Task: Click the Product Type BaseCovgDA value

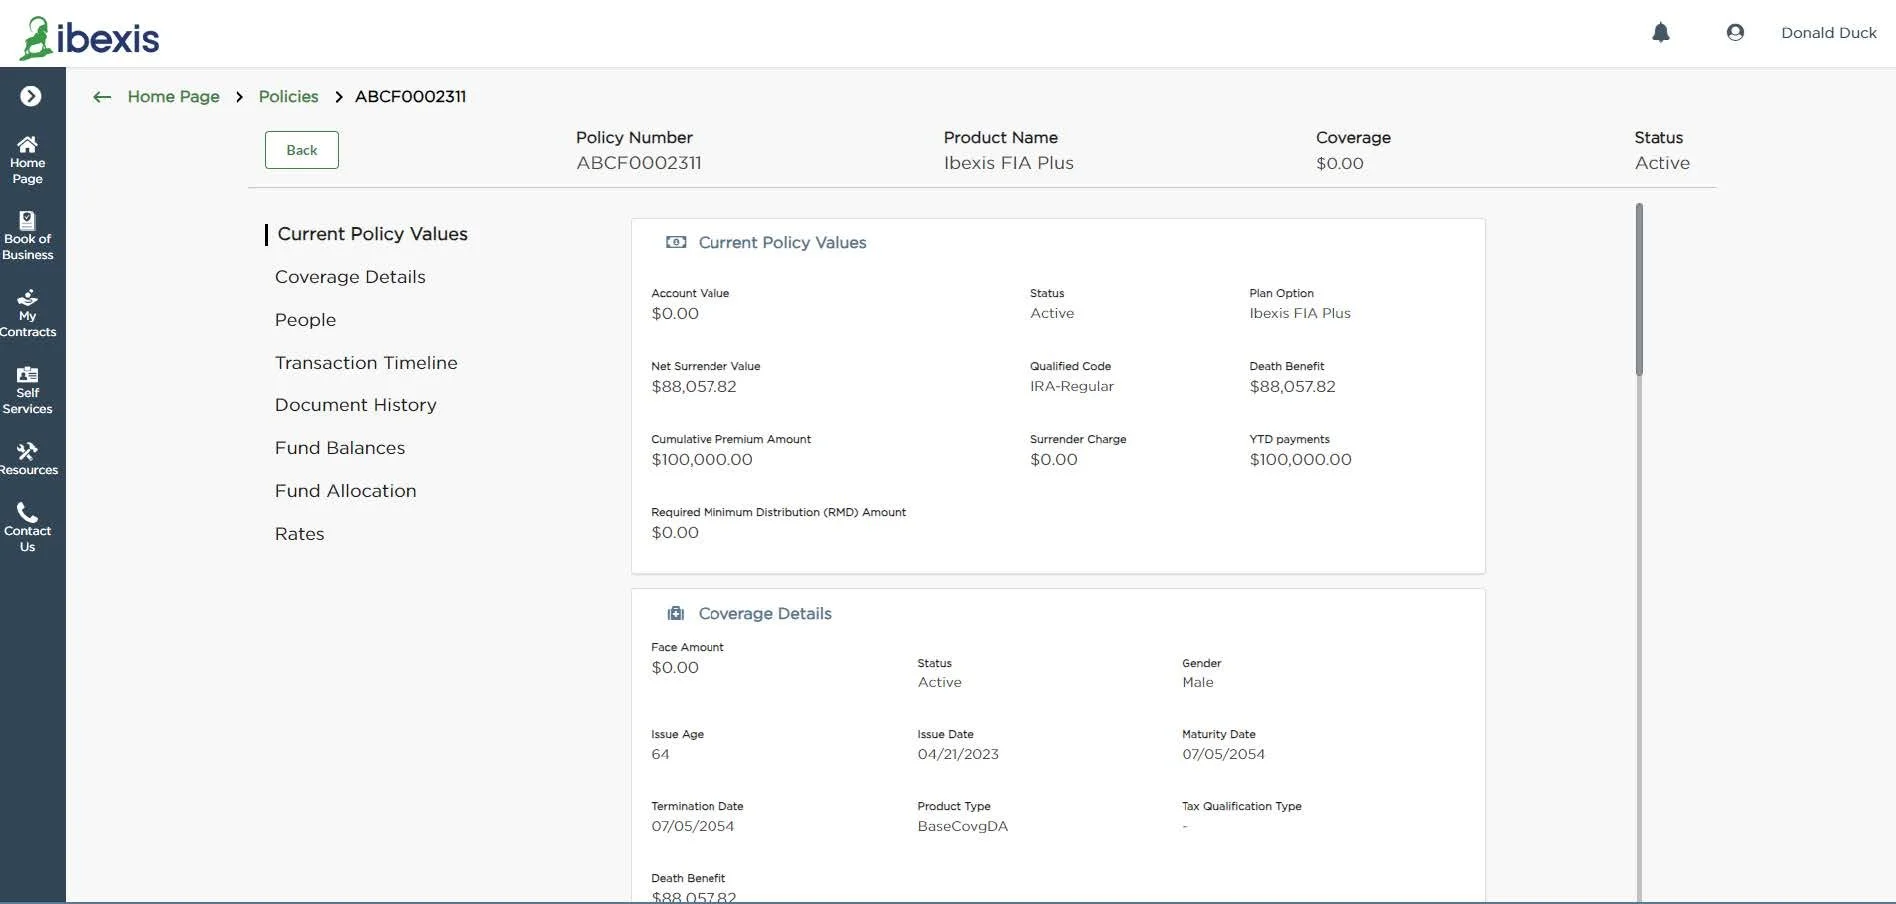Action: point(962,827)
